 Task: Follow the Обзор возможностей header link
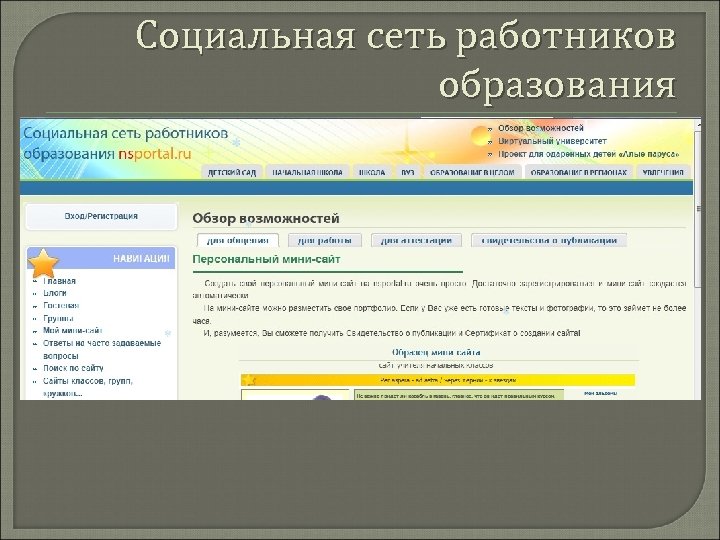click(x=541, y=128)
